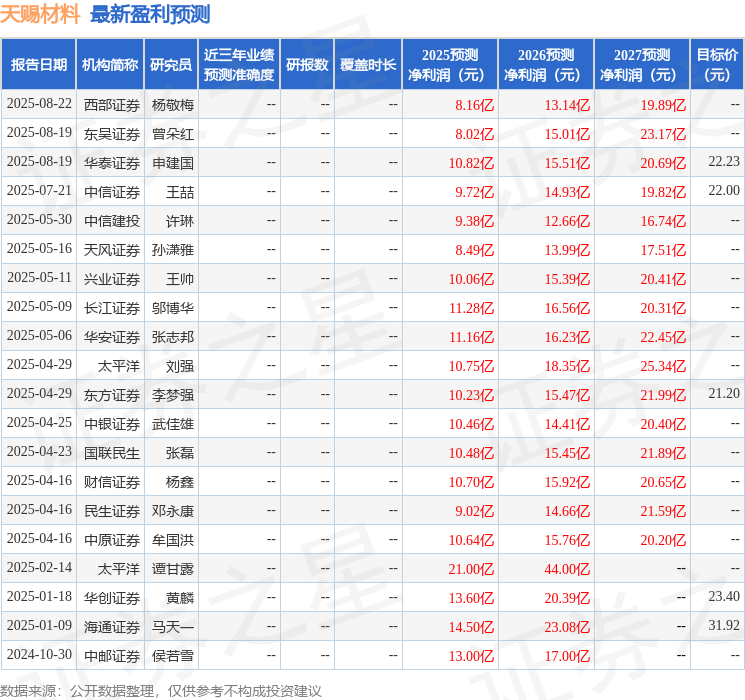Select the 2024-10-30 report date cell

[39, 656]
